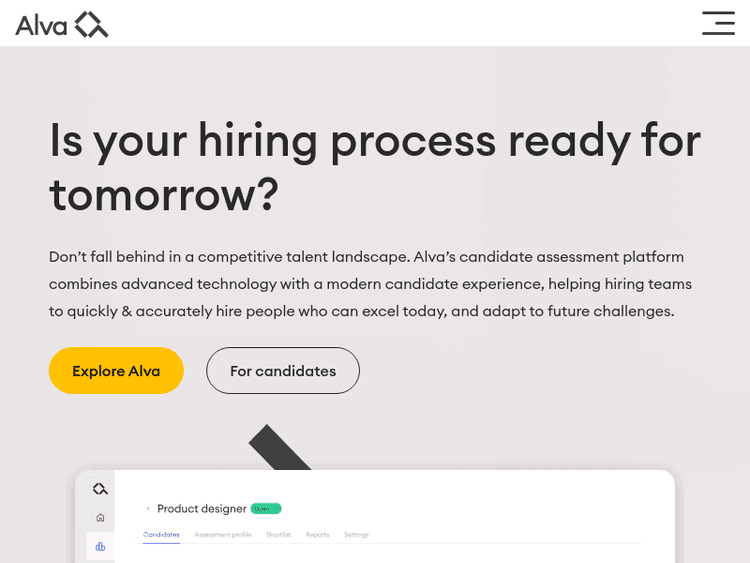
Task: Click the paragraph describing Alva's platform
Action: [371, 284]
